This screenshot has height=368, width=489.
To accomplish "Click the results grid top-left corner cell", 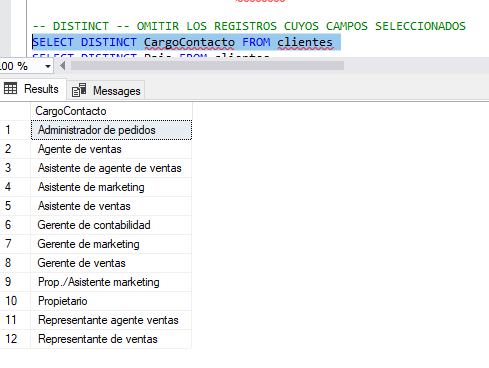I will (x=15, y=111).
